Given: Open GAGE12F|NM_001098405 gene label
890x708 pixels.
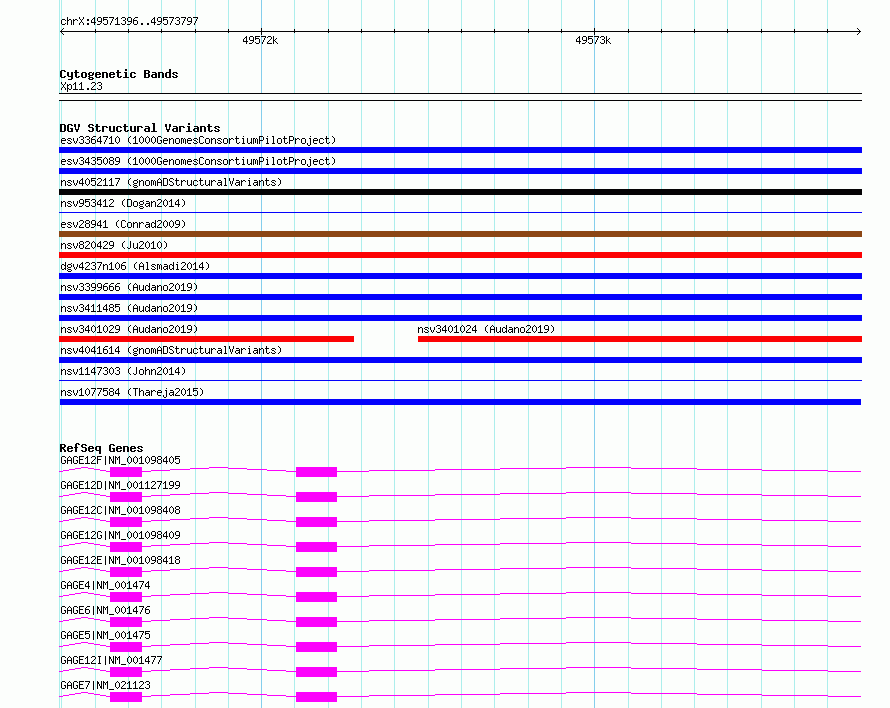Looking at the screenshot, I should click(120, 460).
